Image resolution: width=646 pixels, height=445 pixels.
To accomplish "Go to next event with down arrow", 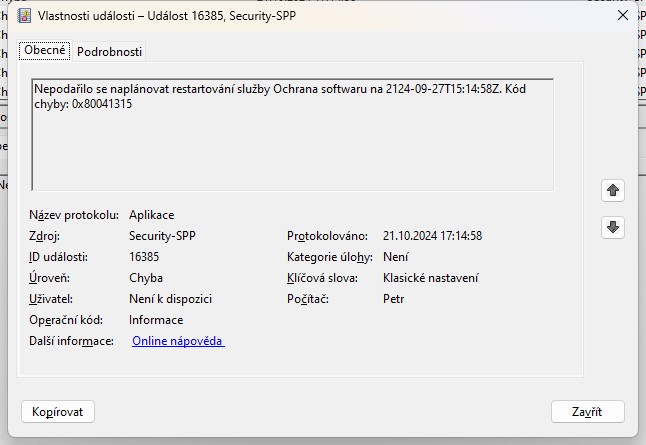I will coord(613,228).
